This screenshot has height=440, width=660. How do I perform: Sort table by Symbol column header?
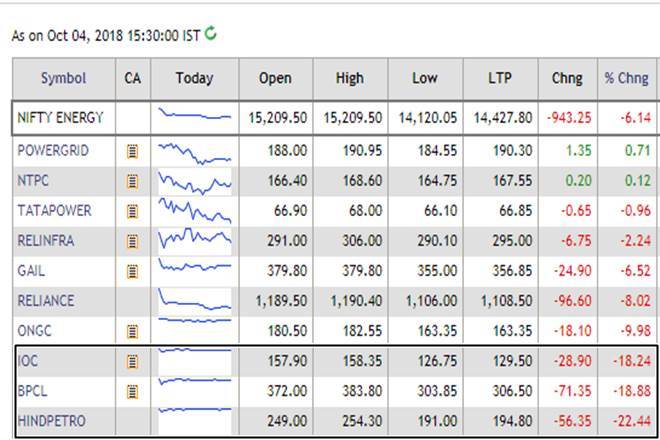point(64,78)
